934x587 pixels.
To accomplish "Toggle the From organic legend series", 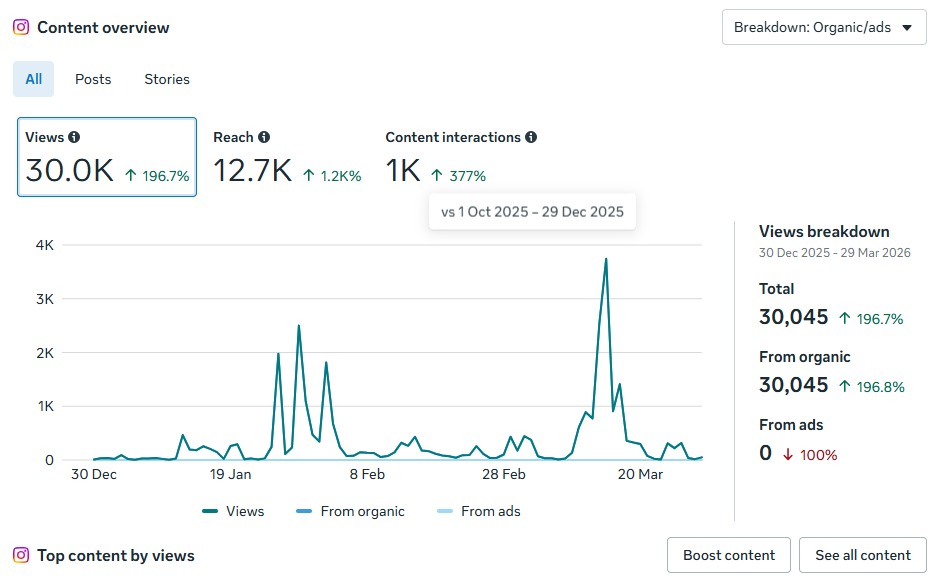I will [350, 511].
